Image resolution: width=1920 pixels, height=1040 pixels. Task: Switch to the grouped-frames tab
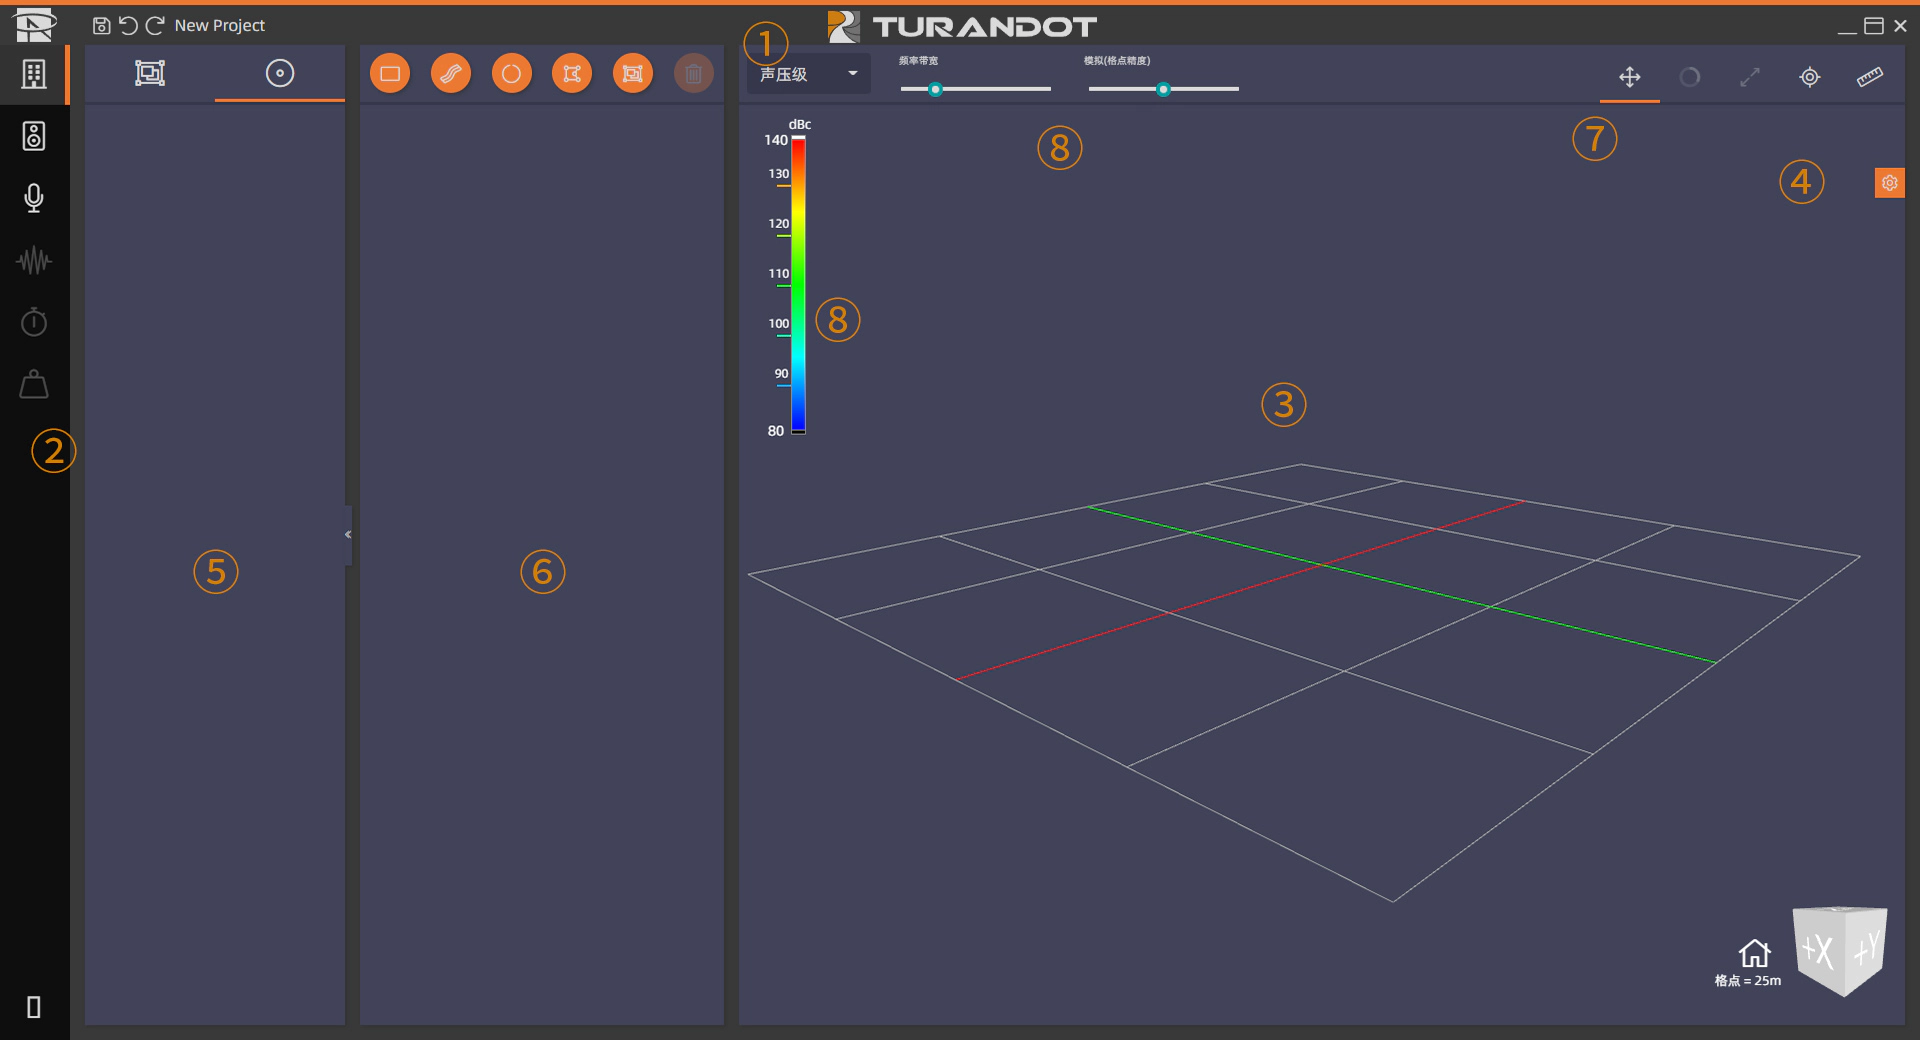(x=150, y=73)
